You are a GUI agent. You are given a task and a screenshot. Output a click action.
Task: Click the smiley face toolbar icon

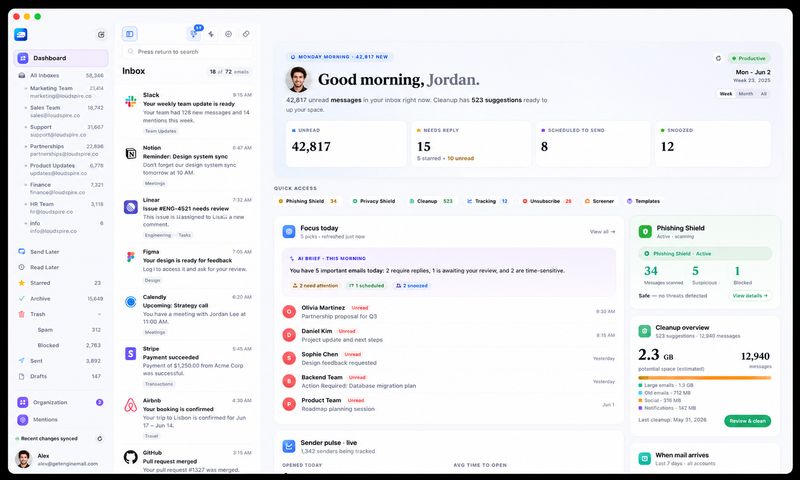tap(229, 34)
